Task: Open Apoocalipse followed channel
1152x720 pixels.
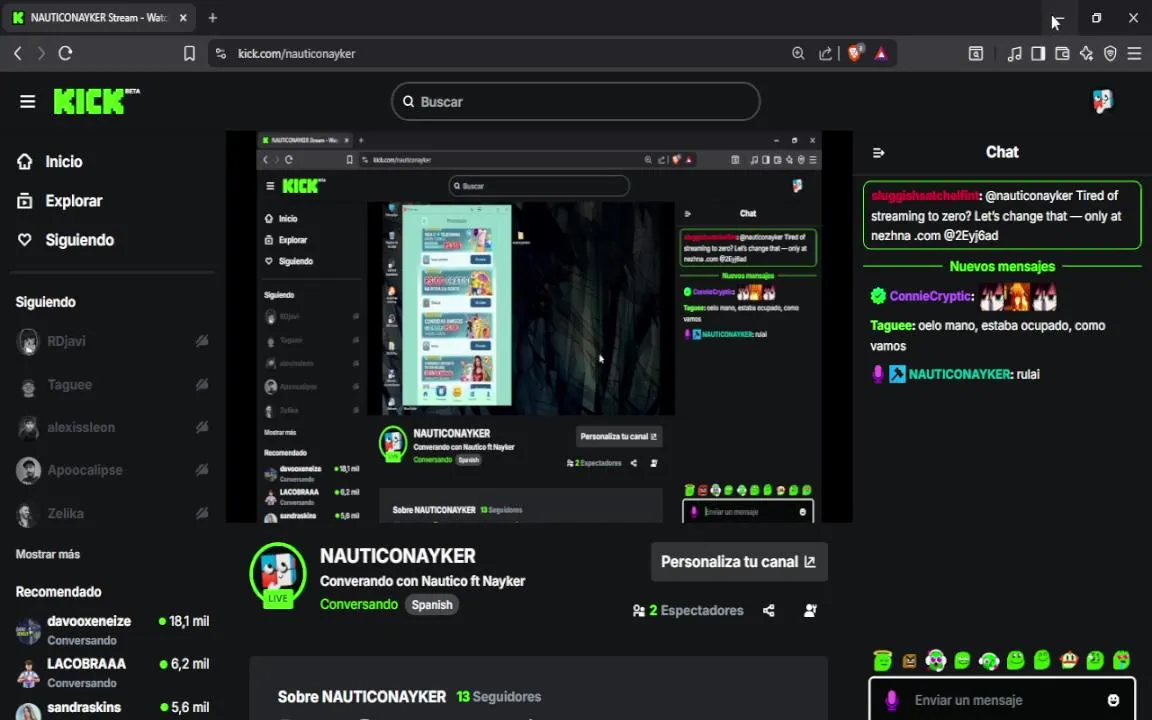Action: 112,470
